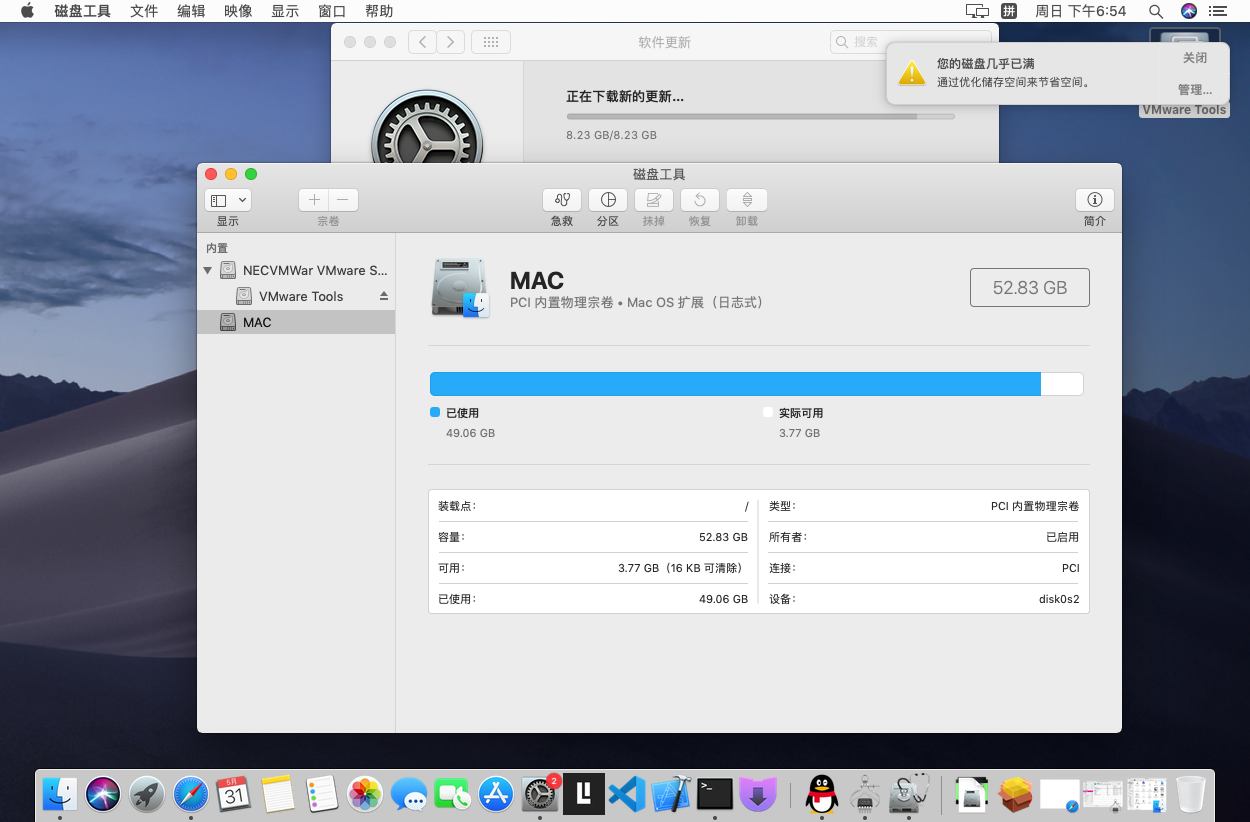
Task: Click the Erase (抹掉) toolbar icon
Action: coord(653,200)
